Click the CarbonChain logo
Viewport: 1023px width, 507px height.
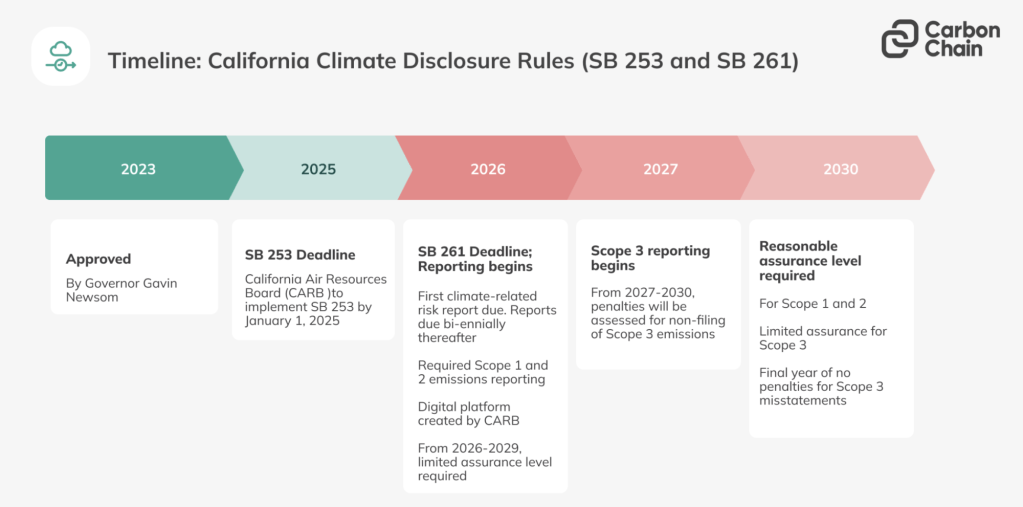tap(940, 38)
